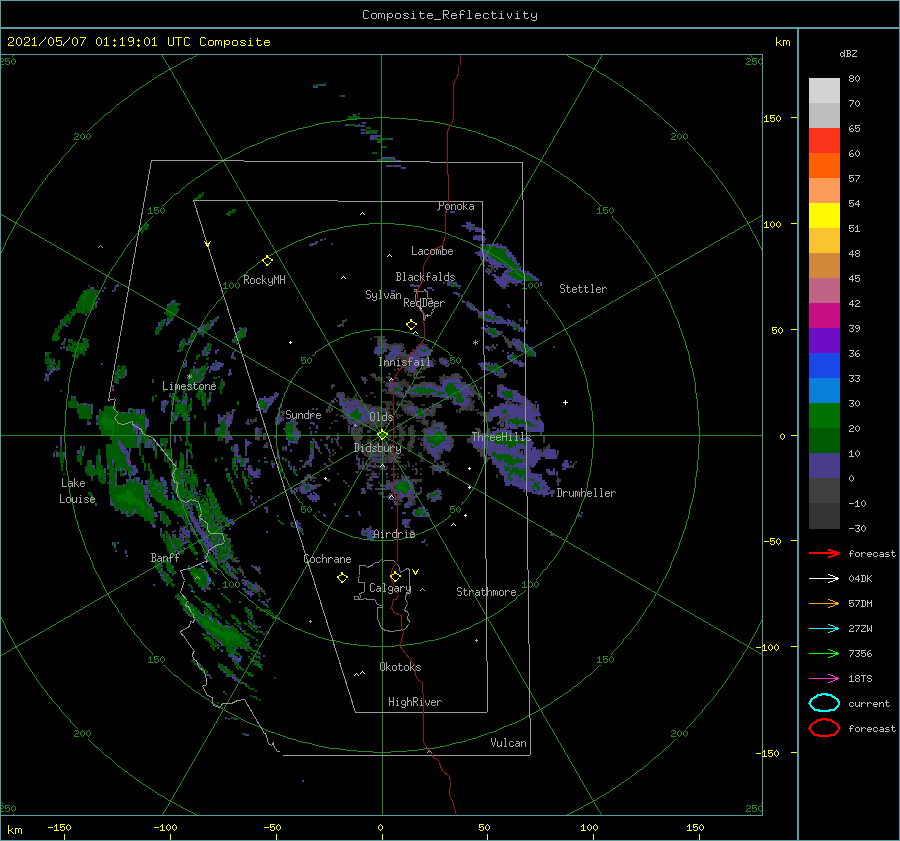The width and height of the screenshot is (900, 841).
Task: Click the 0 dBZ purple color swatch
Action: click(x=824, y=465)
